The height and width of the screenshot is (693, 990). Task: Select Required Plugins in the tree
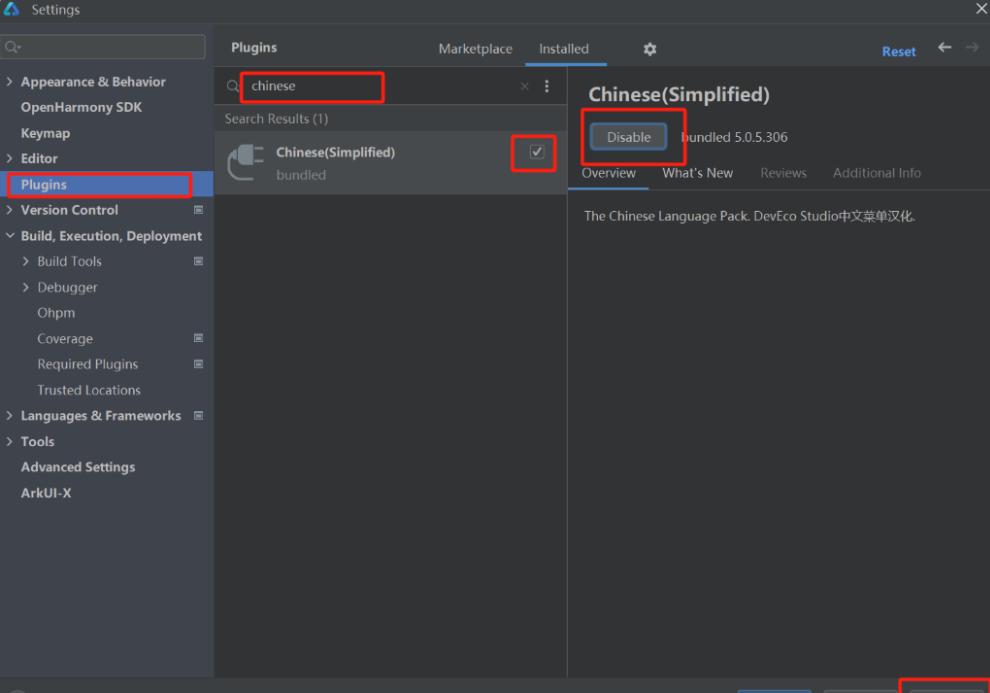[x=87, y=364]
